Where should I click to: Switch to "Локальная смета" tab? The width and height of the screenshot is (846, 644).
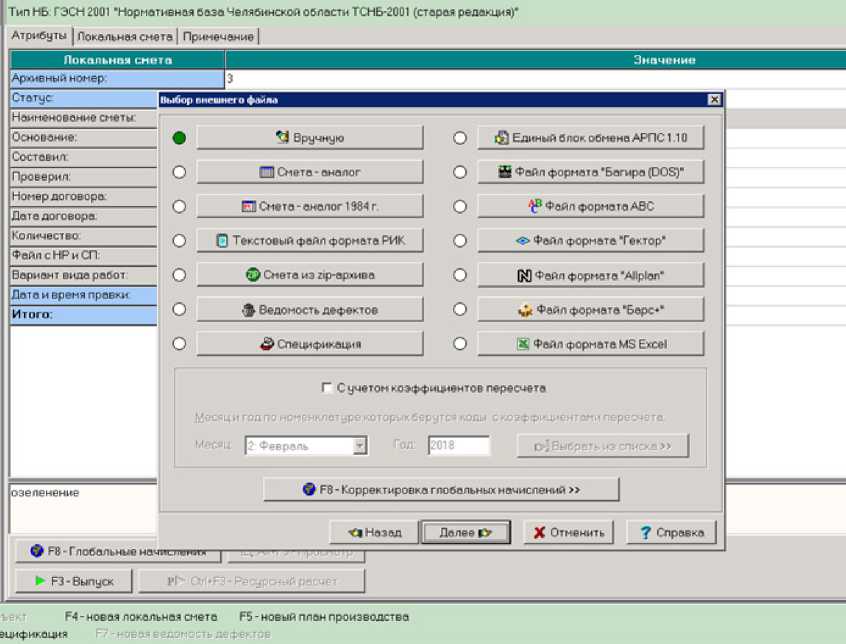[x=125, y=36]
